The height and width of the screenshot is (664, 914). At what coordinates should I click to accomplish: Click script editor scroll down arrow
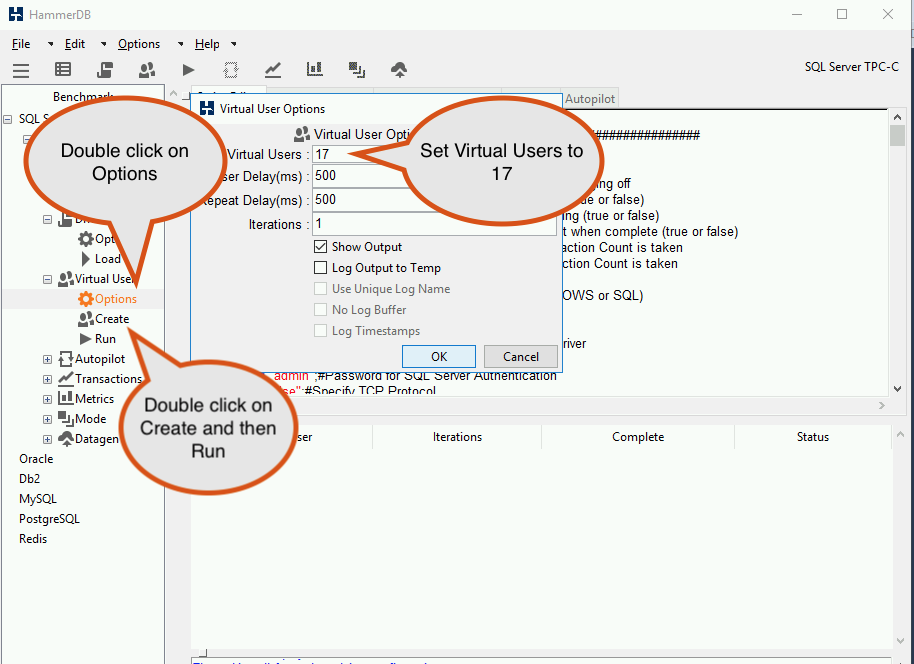898,389
